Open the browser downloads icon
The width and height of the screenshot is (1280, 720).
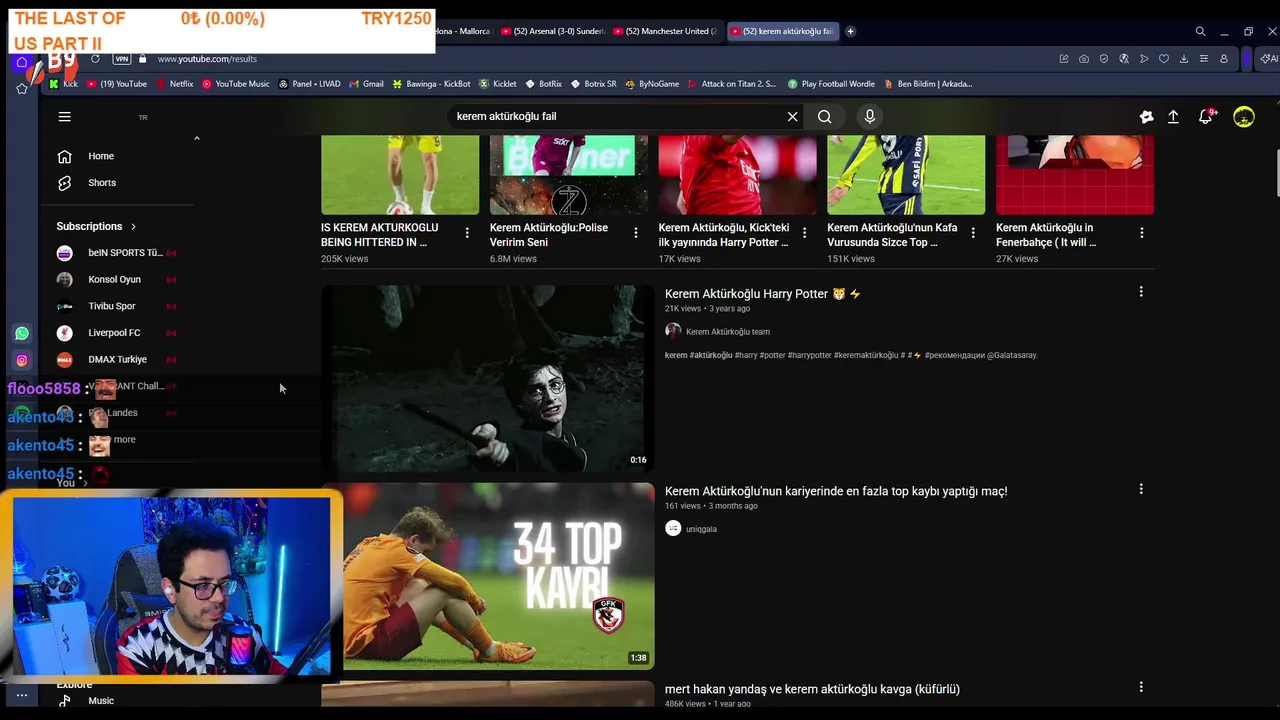pyautogui.click(x=1183, y=59)
